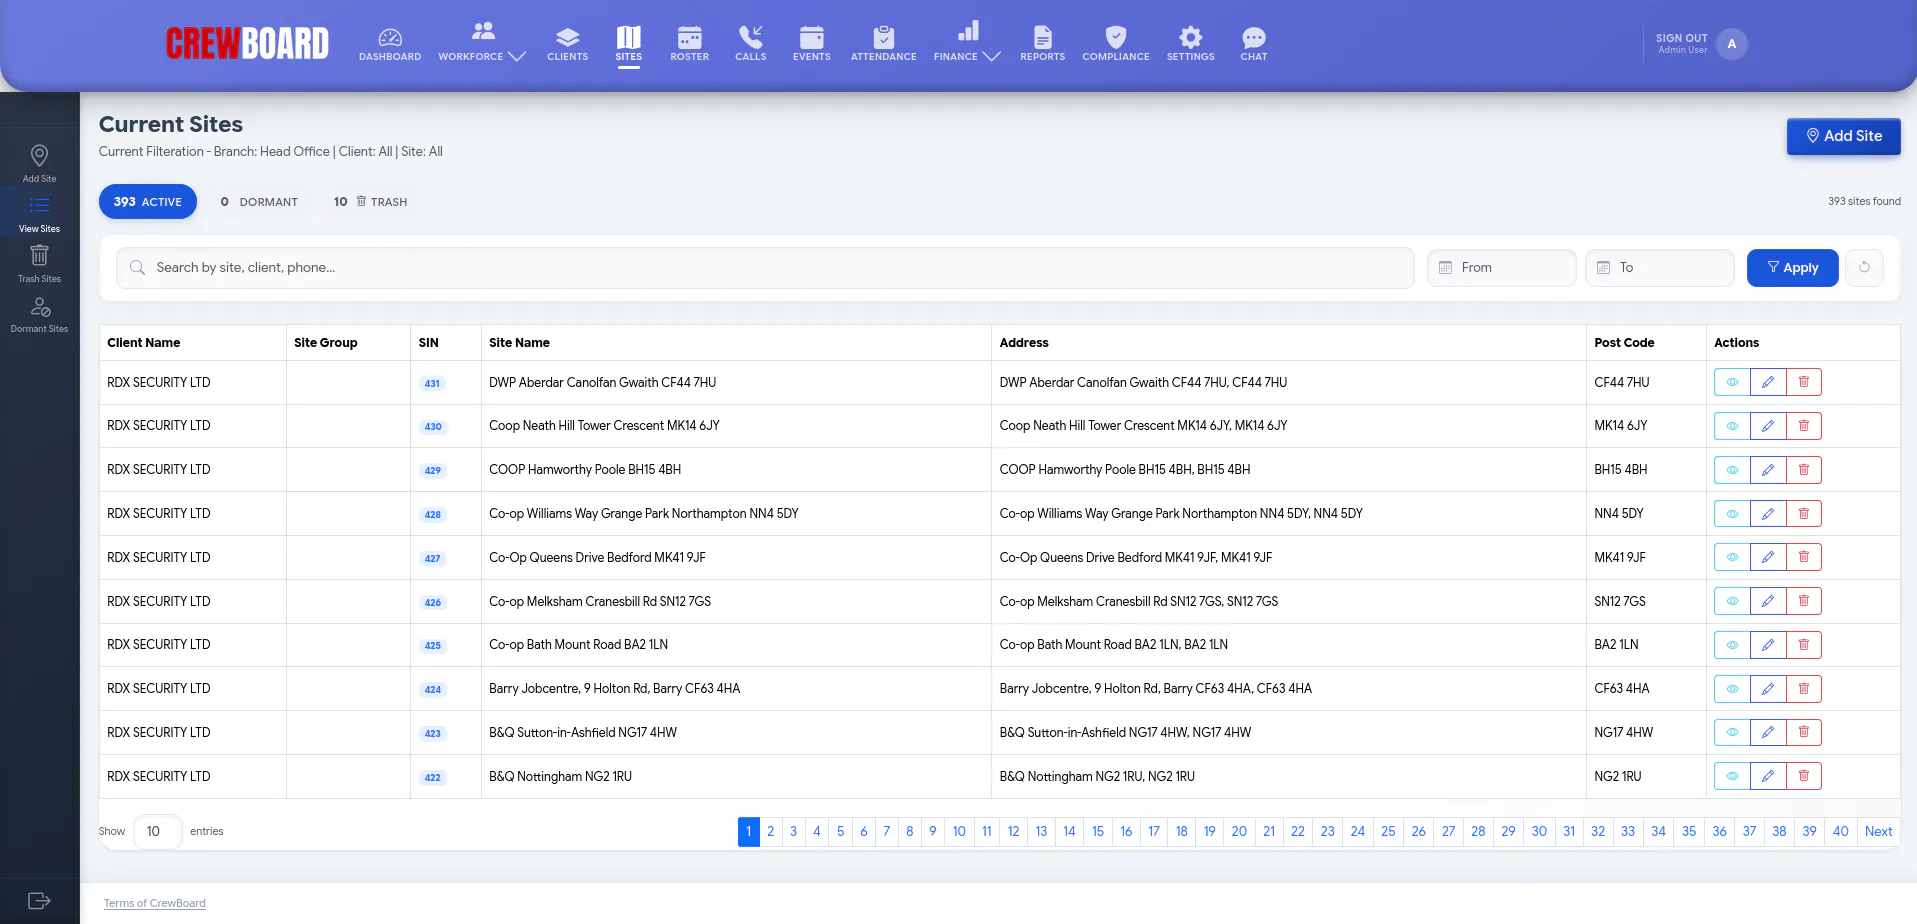Open the Reports page
The image size is (1917, 924).
point(1042,44)
